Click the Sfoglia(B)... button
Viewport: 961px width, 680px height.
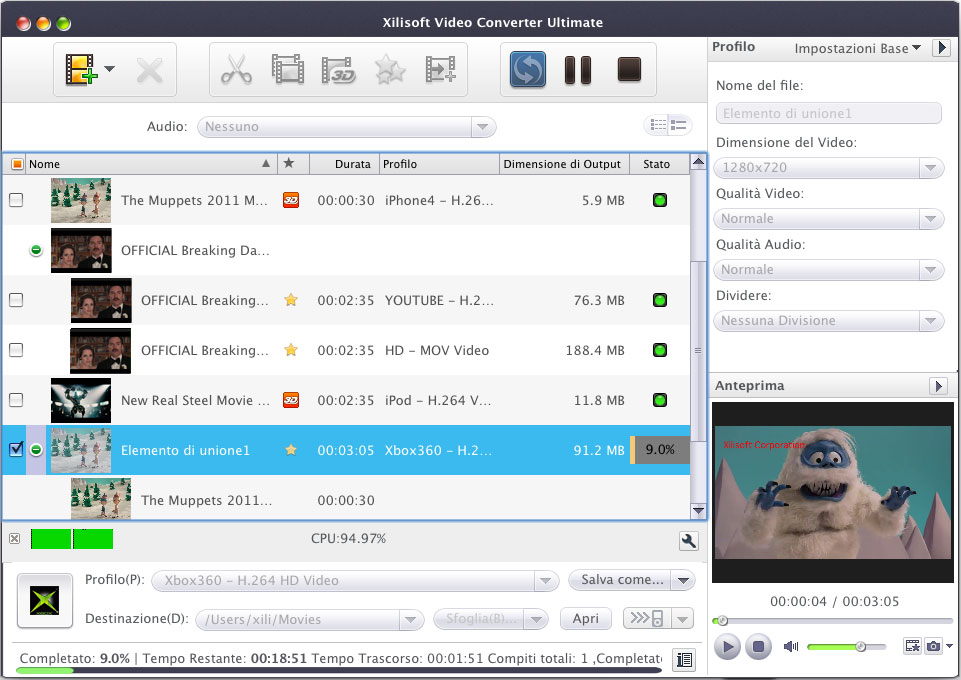pos(479,619)
